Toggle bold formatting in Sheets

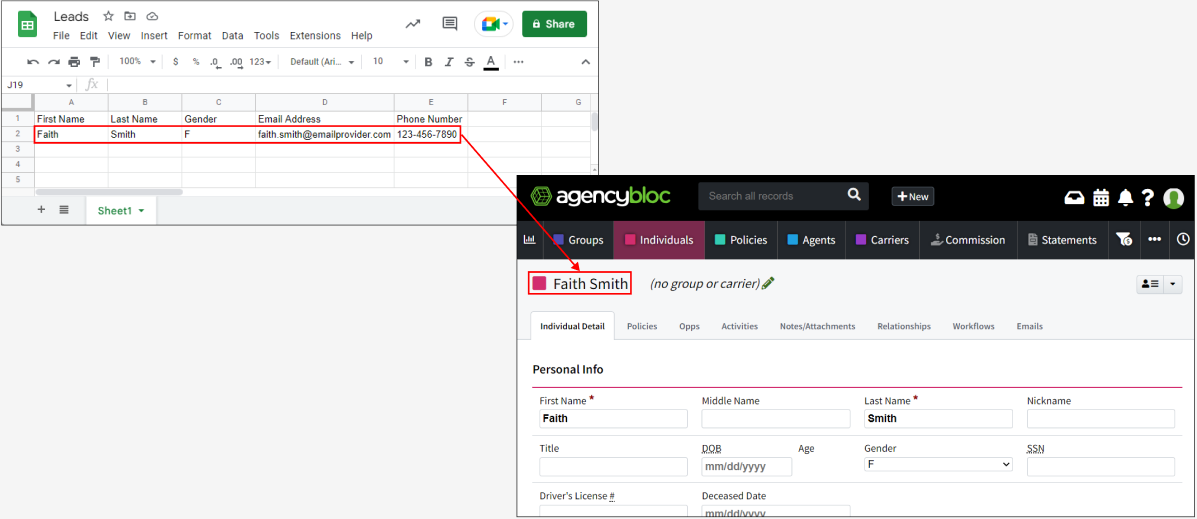click(x=428, y=62)
